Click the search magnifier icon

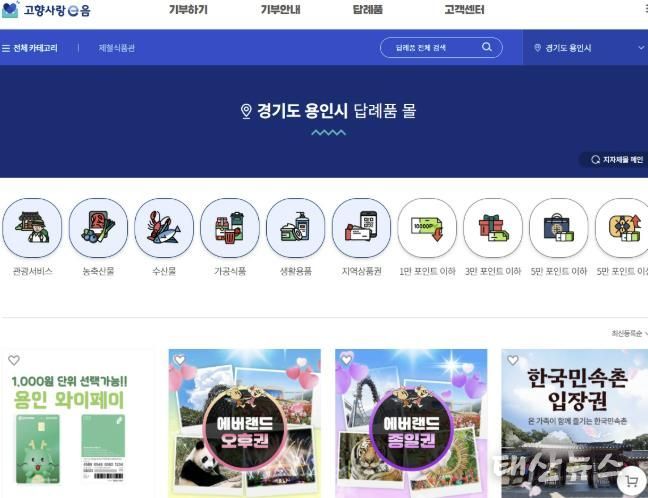(x=487, y=47)
